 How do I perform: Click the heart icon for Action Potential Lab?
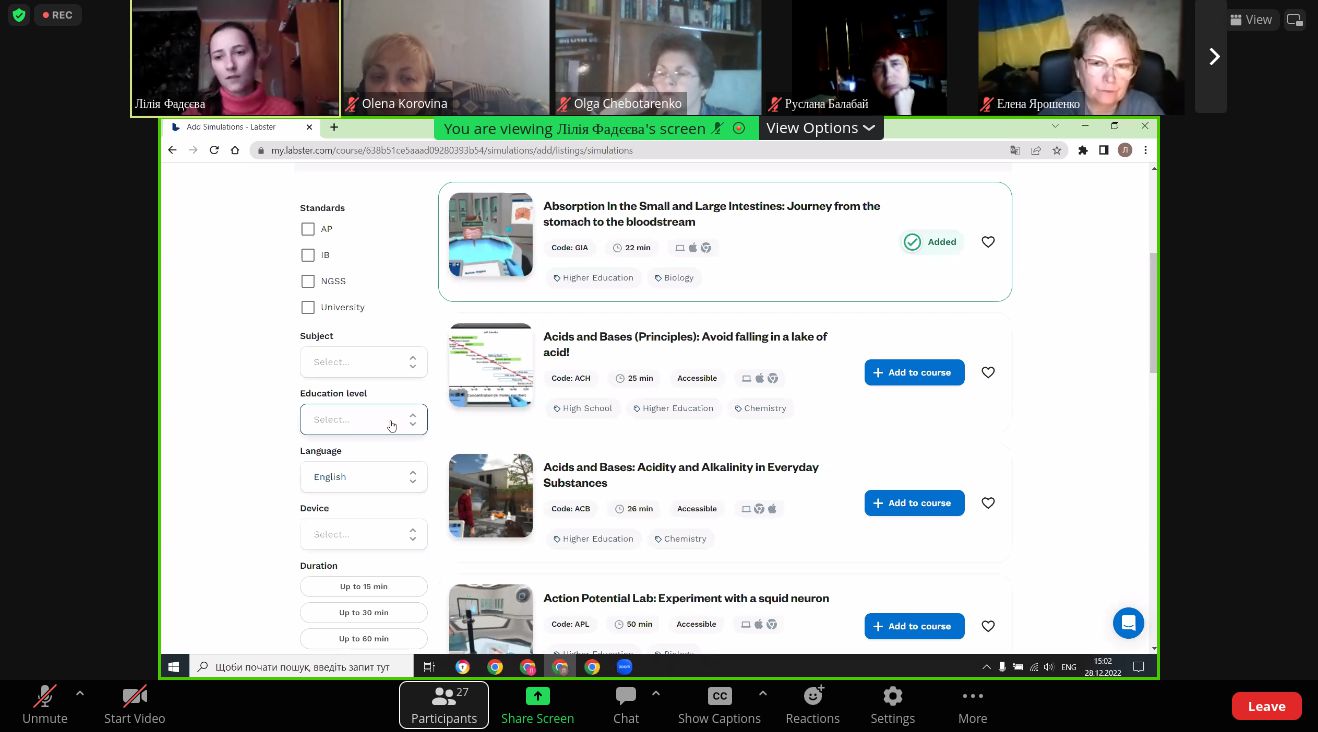(988, 626)
